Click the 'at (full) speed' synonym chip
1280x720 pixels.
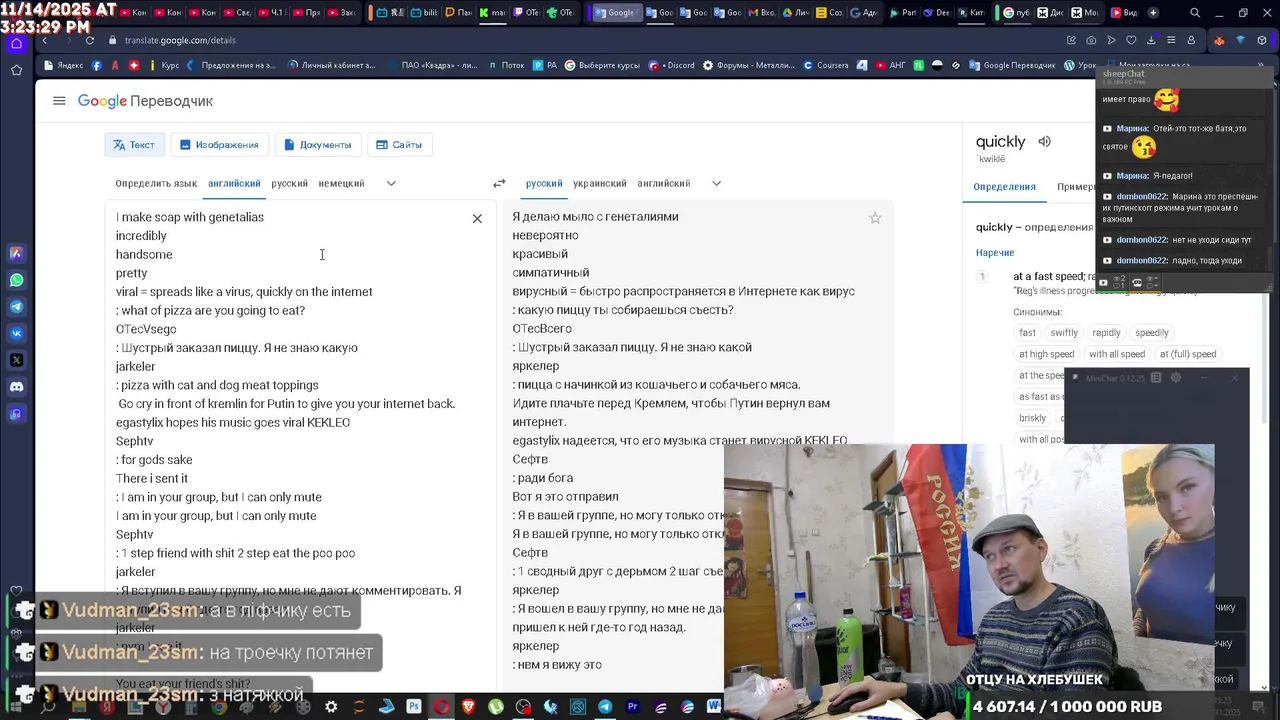point(1188,354)
